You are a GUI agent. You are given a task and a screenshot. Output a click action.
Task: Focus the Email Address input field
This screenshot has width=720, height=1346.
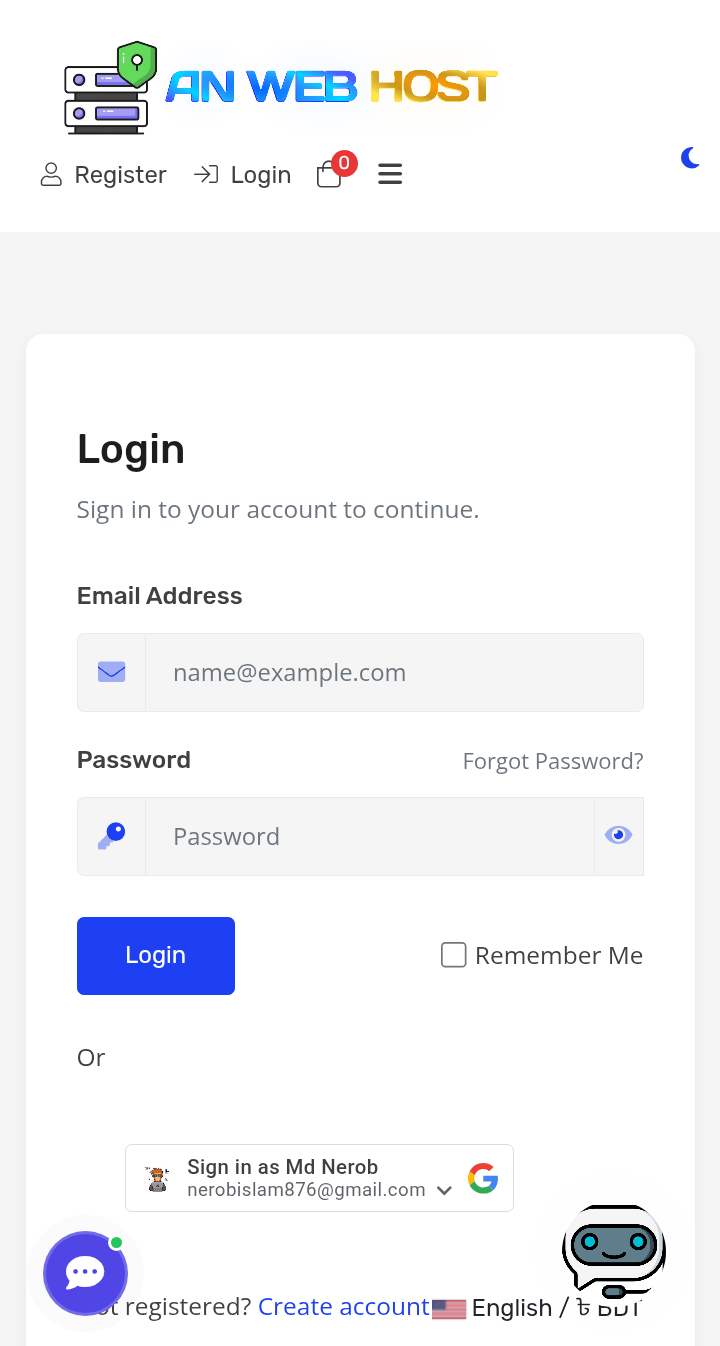click(x=394, y=672)
